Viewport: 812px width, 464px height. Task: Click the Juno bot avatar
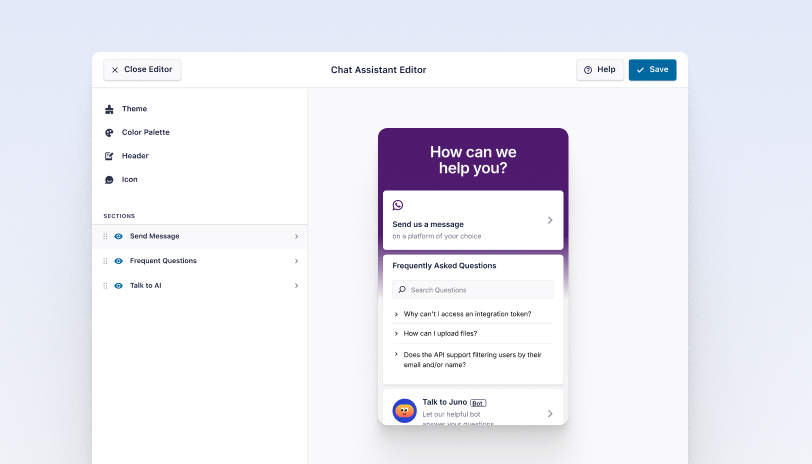coord(404,411)
